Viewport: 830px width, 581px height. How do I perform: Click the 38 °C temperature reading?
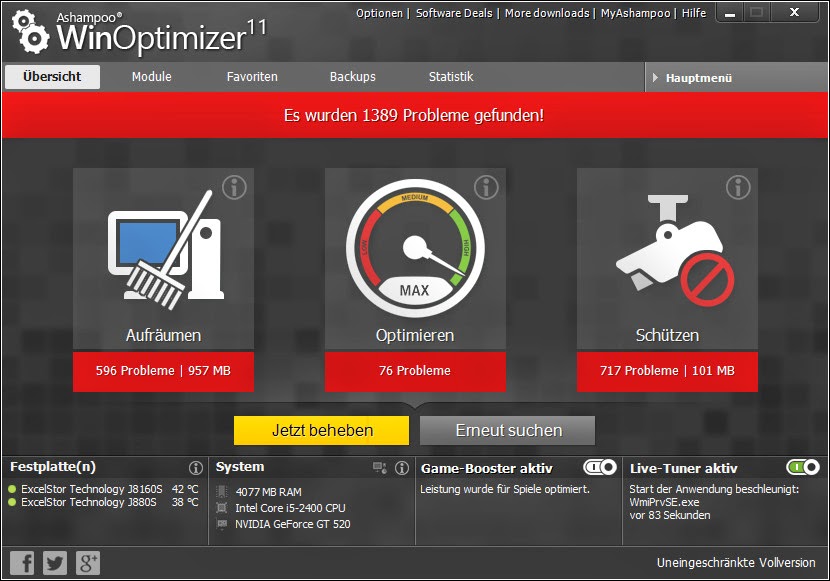point(185,502)
